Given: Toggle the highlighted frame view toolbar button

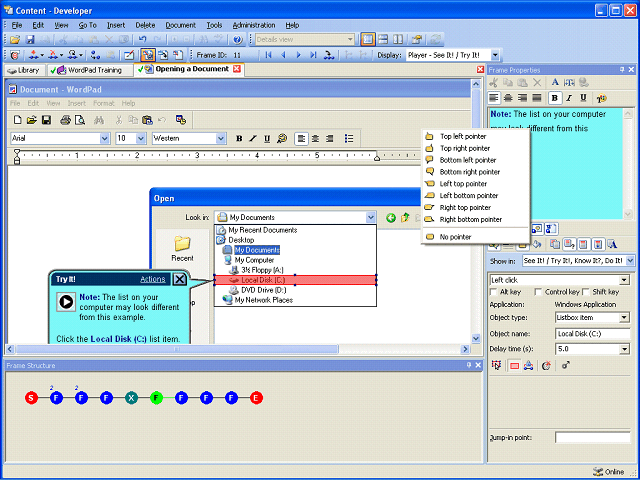Looking at the screenshot, I should click(x=147, y=55).
